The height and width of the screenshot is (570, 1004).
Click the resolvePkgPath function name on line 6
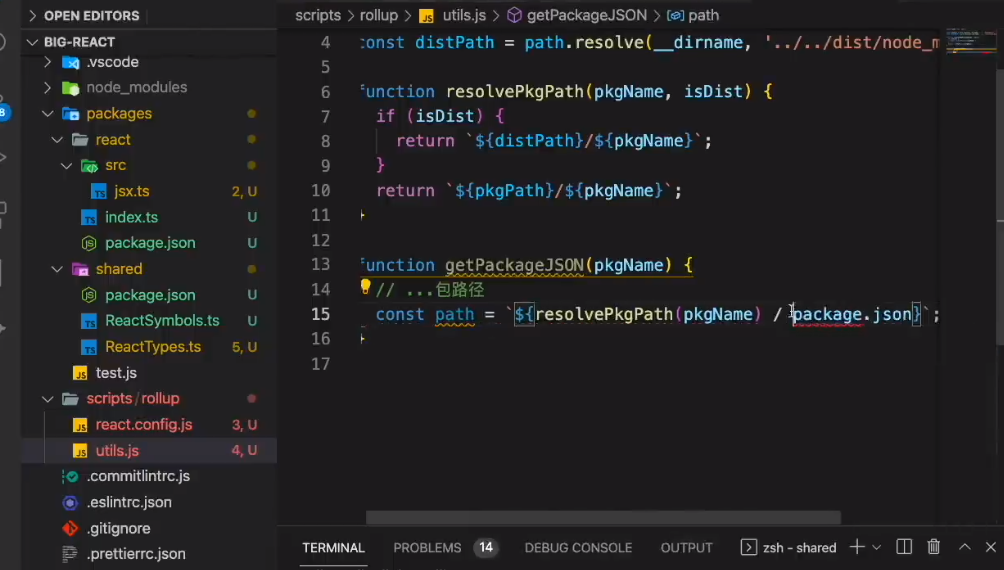[x=515, y=92]
